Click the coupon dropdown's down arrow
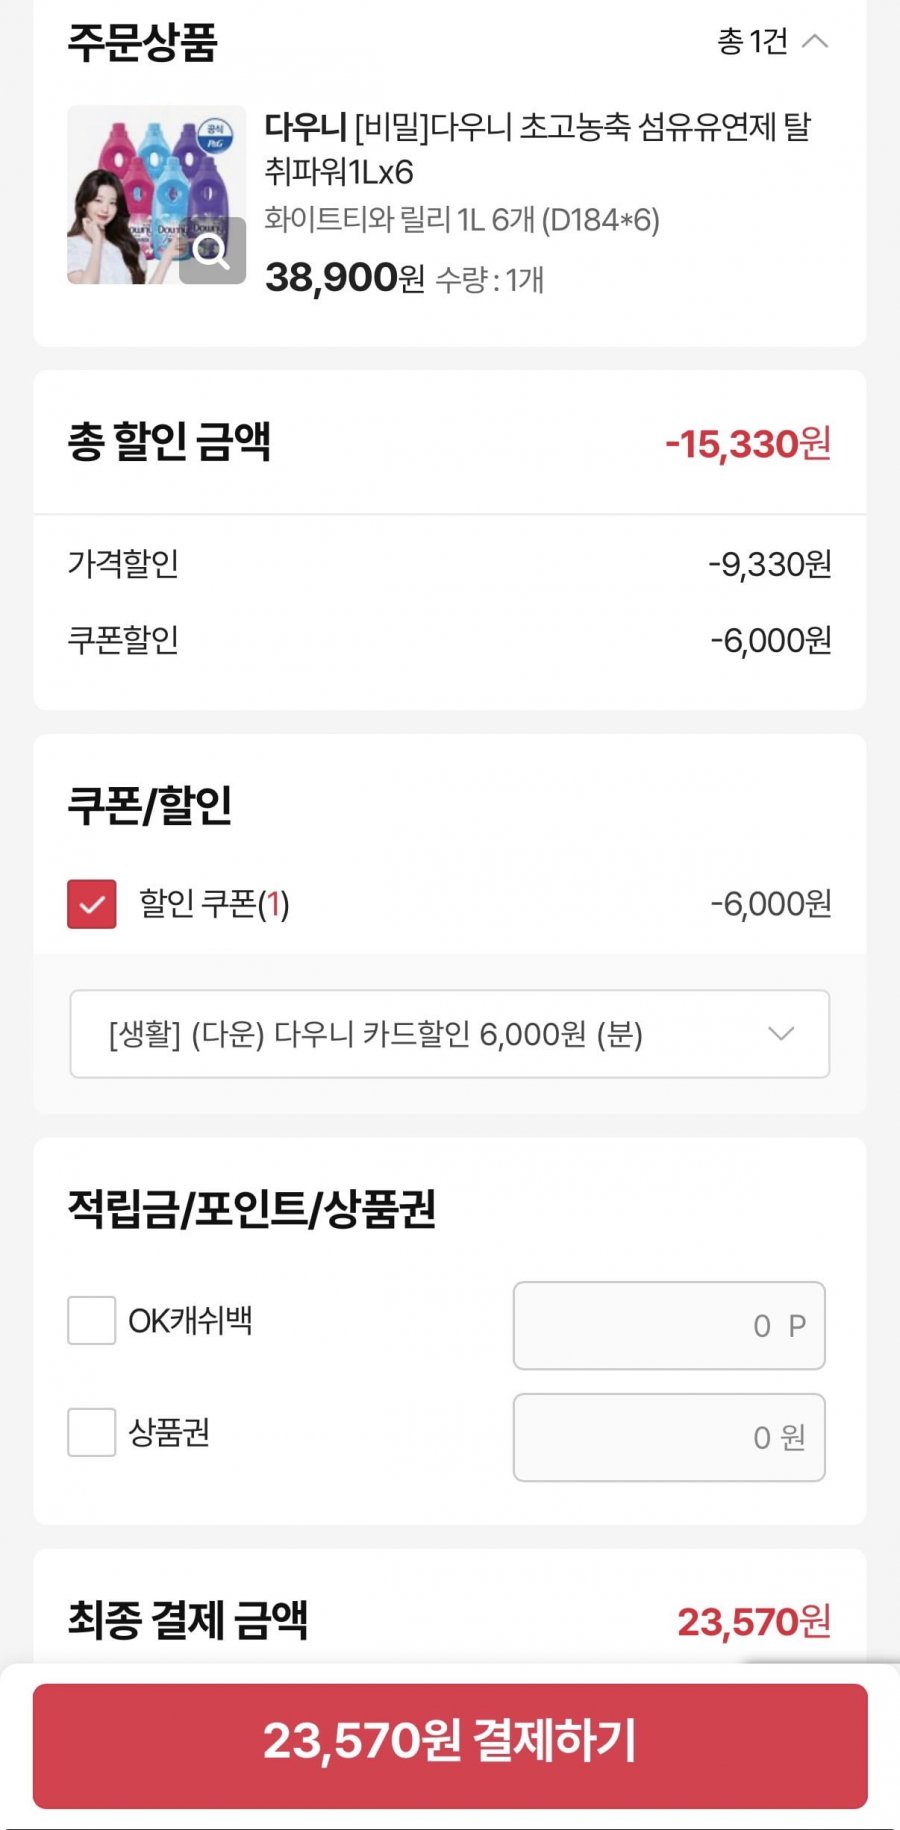 tap(781, 1034)
